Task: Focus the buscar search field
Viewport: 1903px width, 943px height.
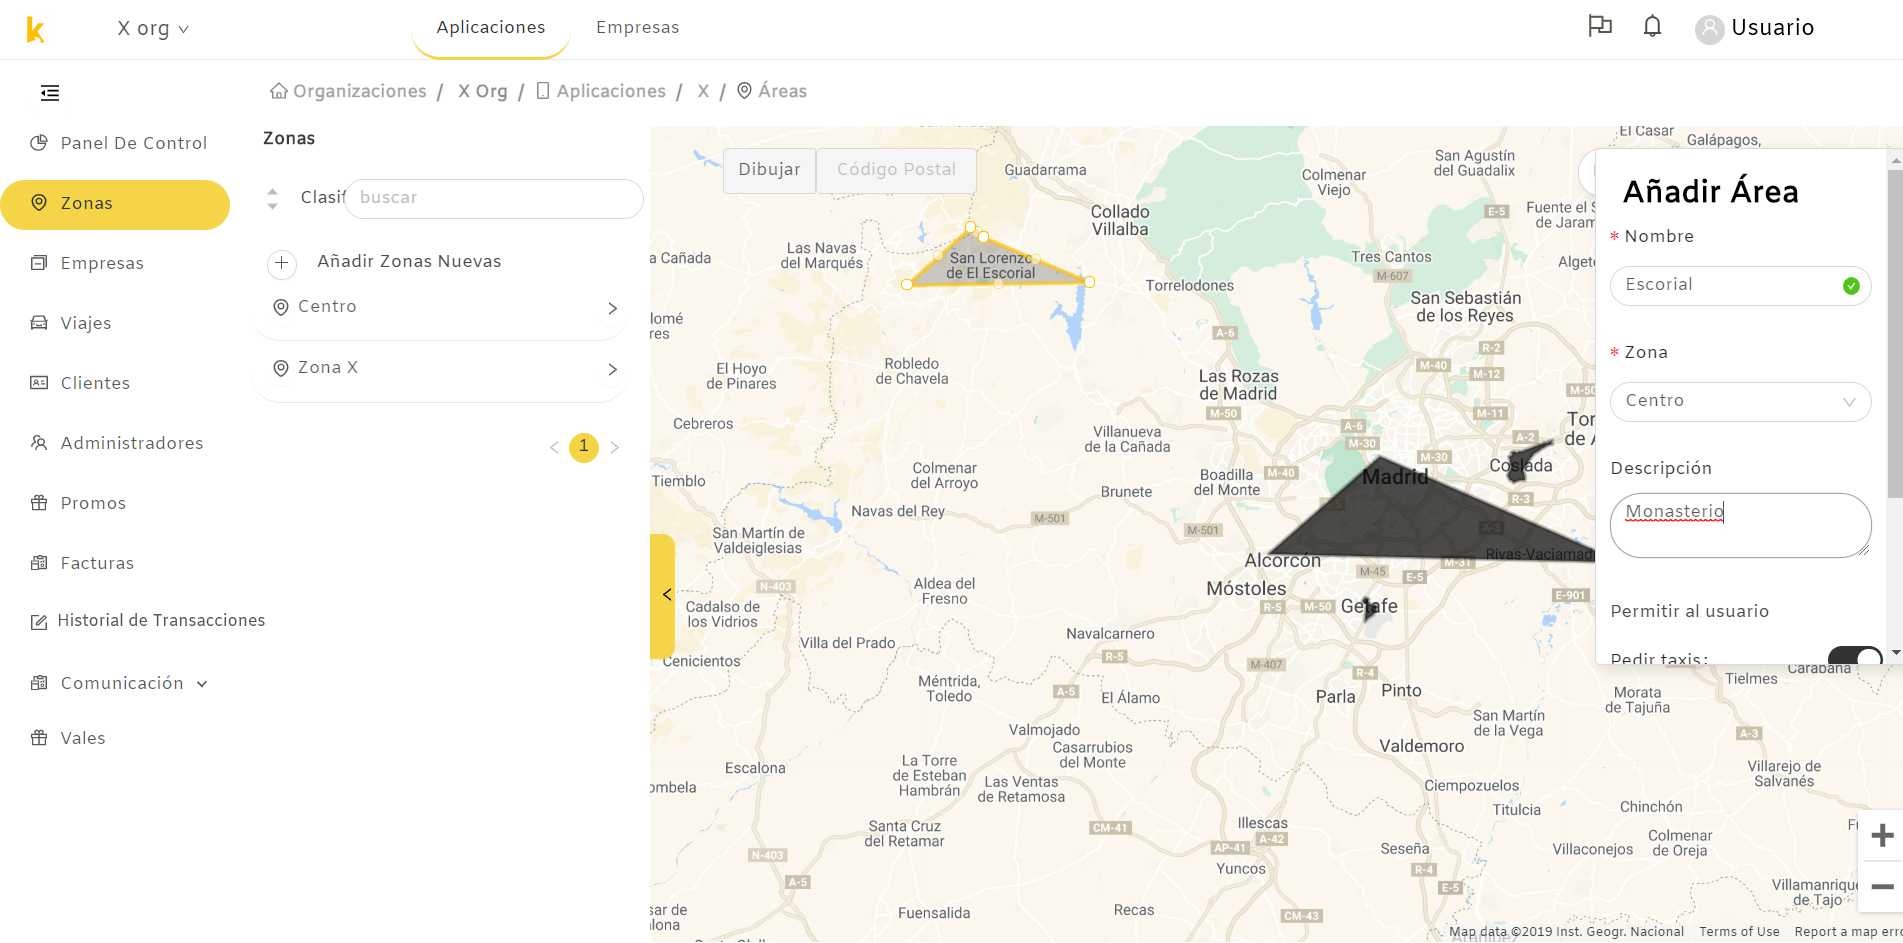Action: pos(494,198)
